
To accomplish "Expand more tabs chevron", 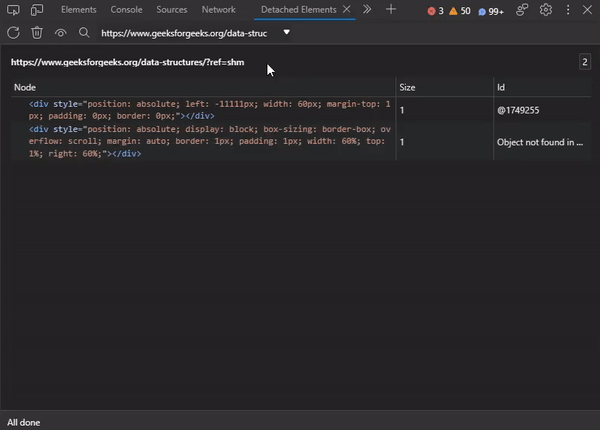I will tap(367, 10).
